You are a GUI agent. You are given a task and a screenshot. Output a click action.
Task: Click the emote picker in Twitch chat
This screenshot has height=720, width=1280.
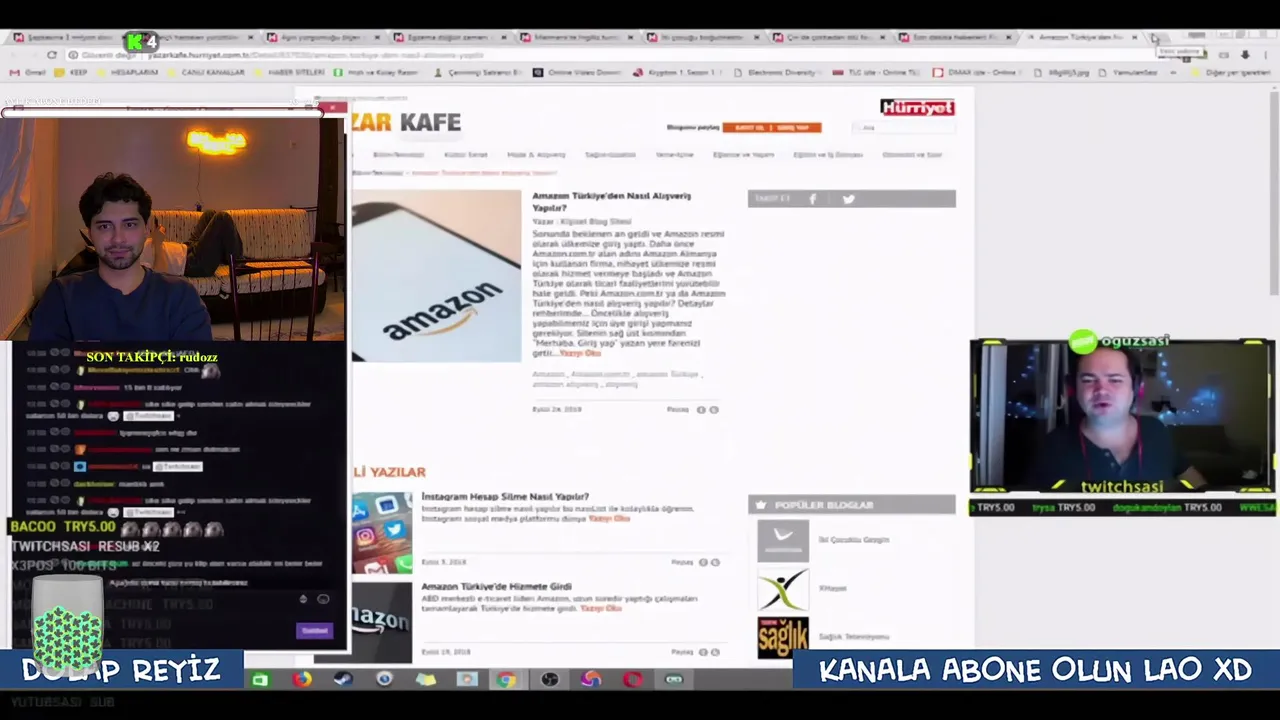click(x=323, y=599)
